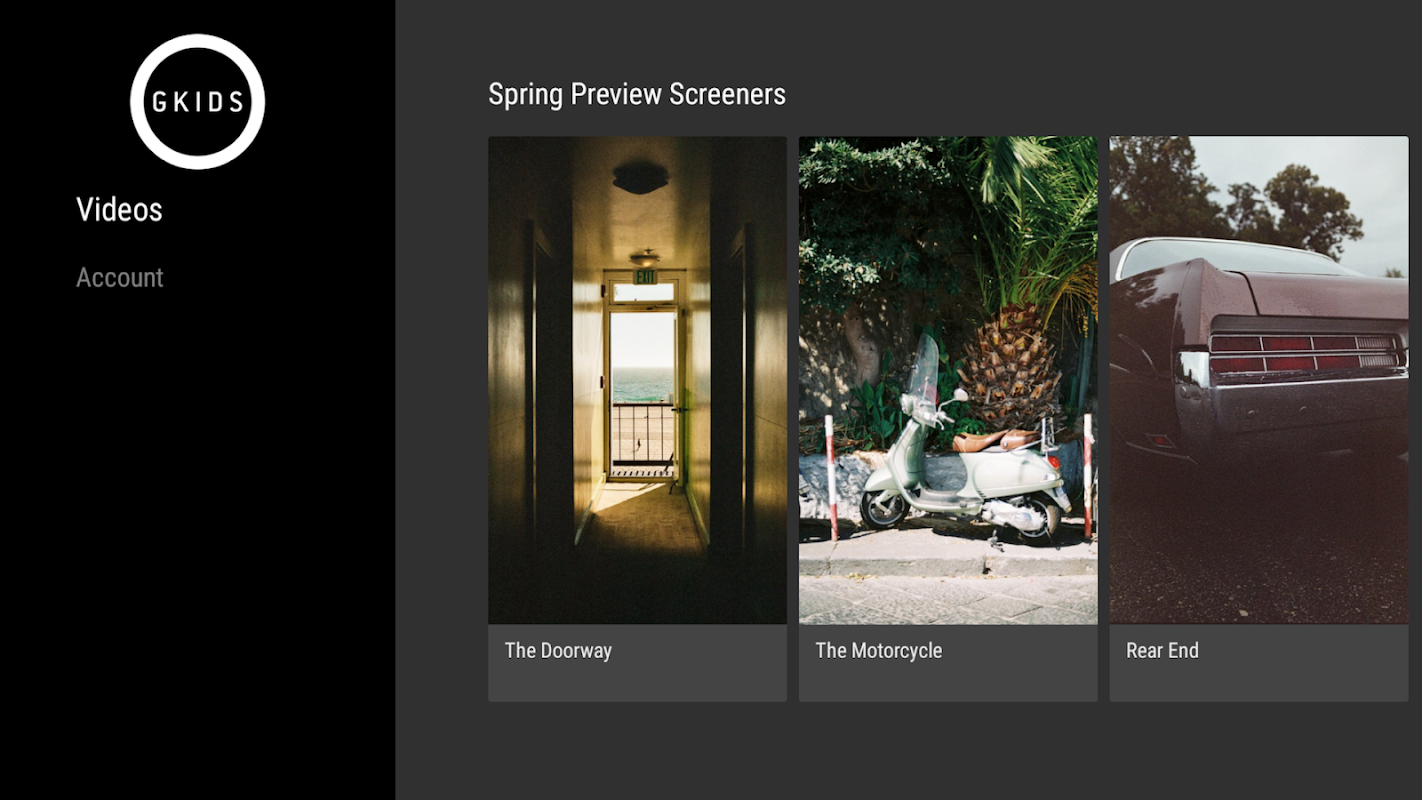This screenshot has width=1422, height=800.
Task: Click the GKIDS circular logo
Action: 197,101
